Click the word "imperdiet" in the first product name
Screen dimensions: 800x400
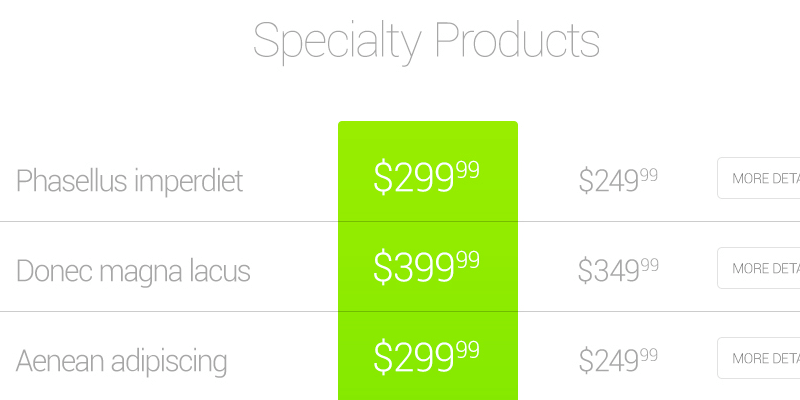pos(189,181)
